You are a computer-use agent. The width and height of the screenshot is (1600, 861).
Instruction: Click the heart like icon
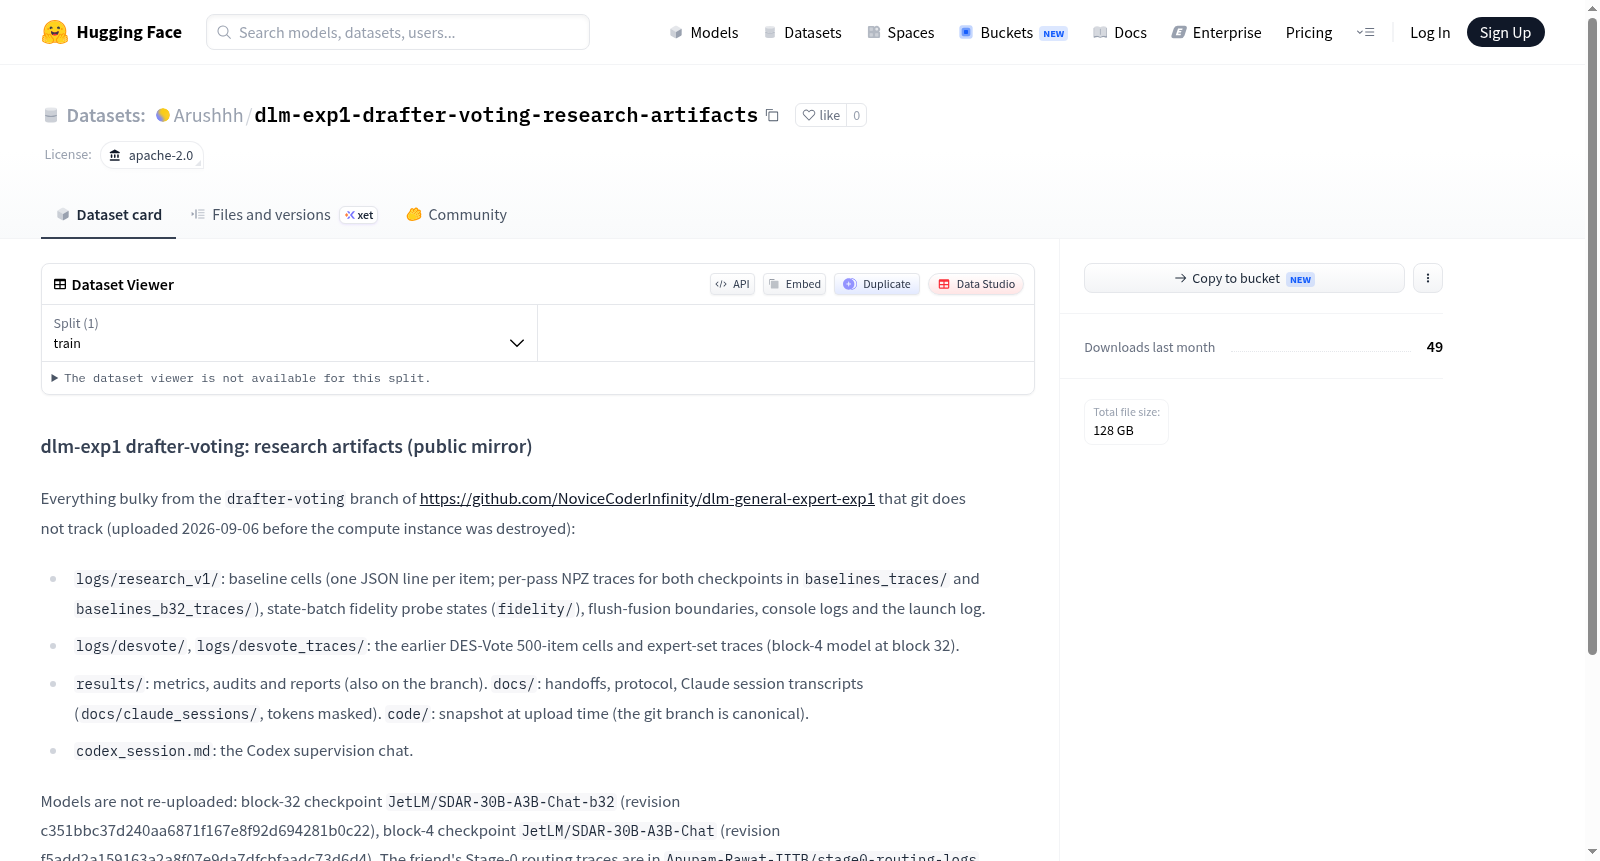[809, 115]
